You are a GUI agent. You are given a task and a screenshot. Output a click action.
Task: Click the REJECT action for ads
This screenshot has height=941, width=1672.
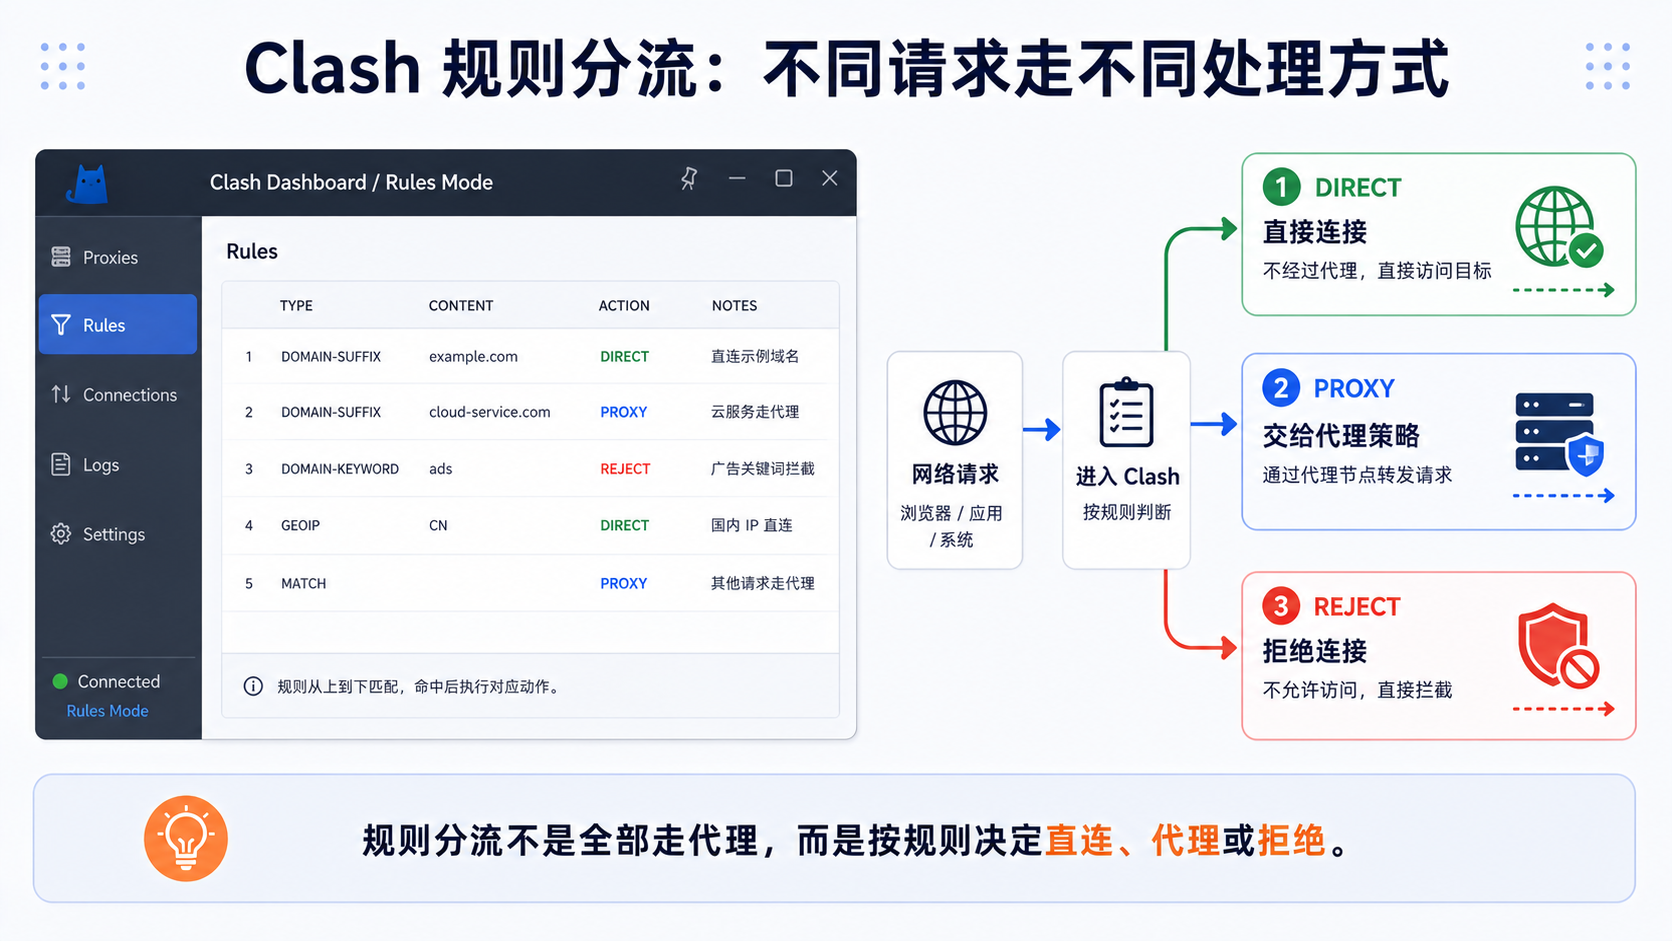625,469
